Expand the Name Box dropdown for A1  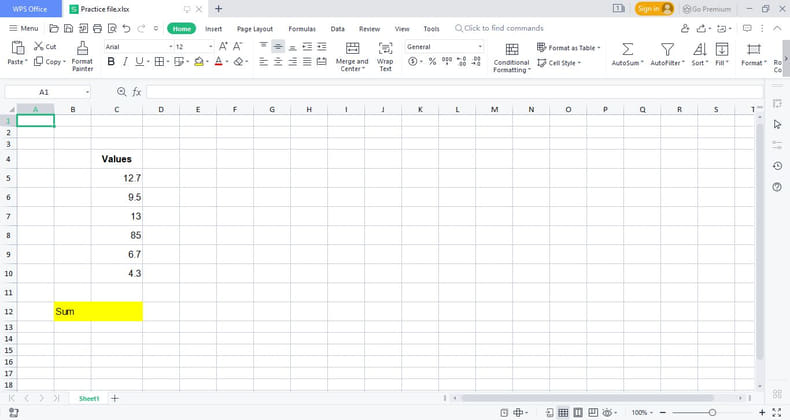point(87,92)
